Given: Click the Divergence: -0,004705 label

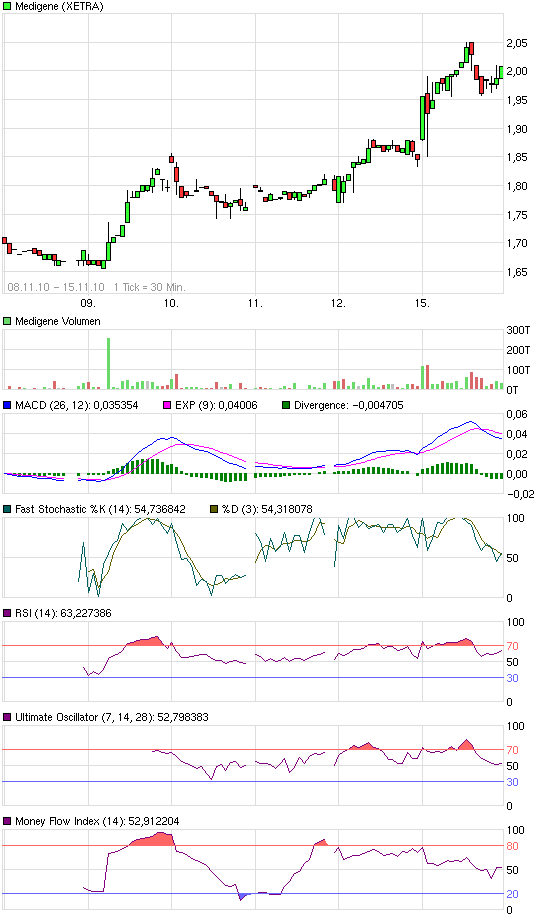Looking at the screenshot, I should (348, 405).
